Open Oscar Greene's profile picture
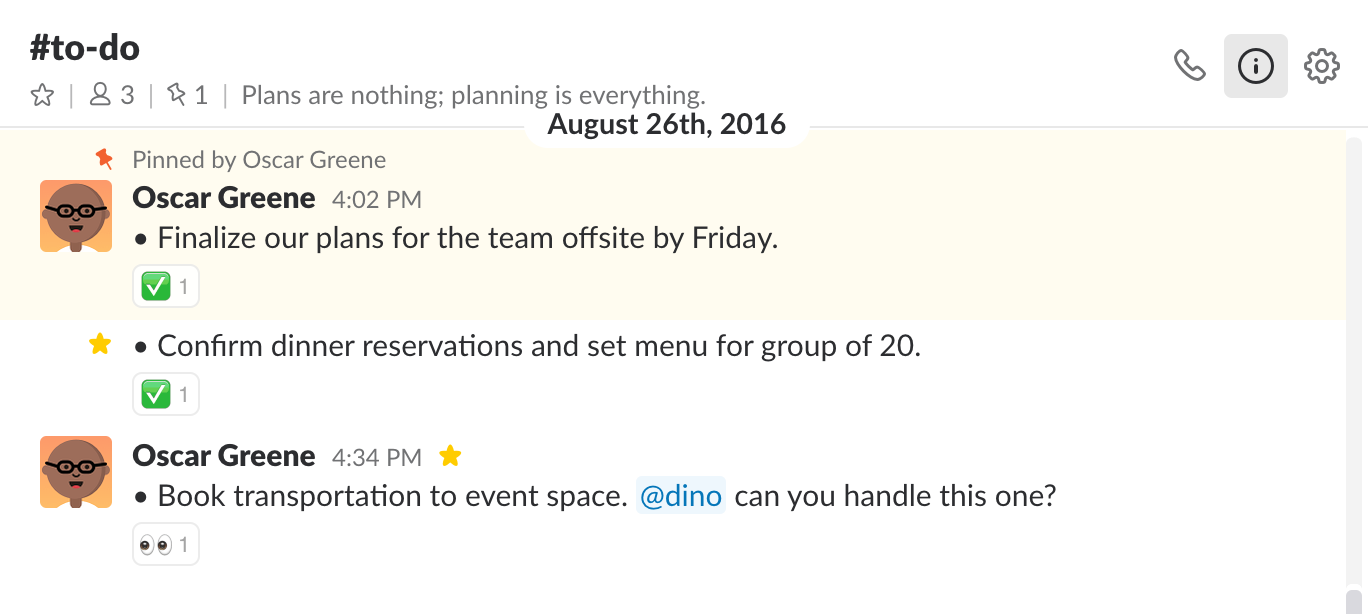The image size is (1368, 614). pos(75,215)
